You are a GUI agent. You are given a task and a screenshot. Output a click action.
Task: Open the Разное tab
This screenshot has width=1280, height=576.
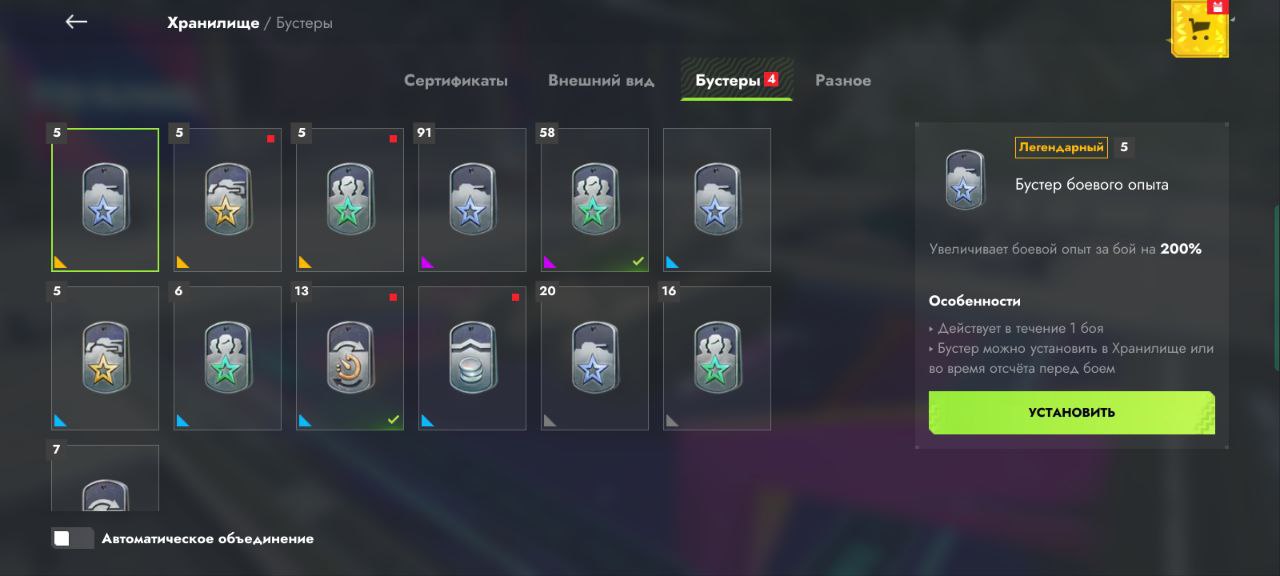(x=843, y=80)
